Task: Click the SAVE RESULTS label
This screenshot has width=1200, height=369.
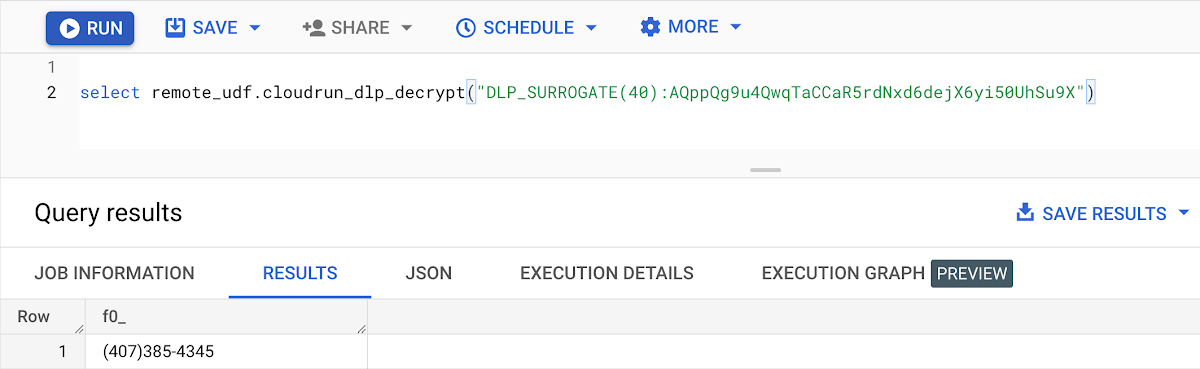Action: [x=1104, y=214]
